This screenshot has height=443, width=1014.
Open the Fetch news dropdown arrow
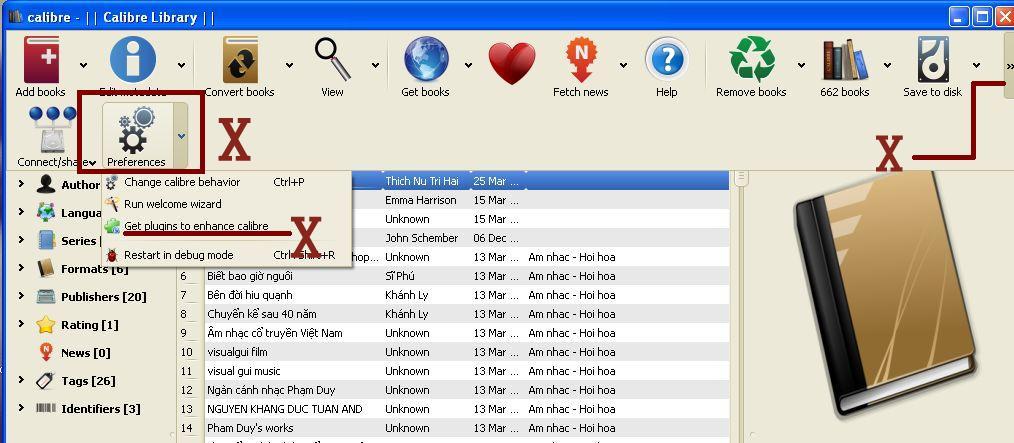623,65
